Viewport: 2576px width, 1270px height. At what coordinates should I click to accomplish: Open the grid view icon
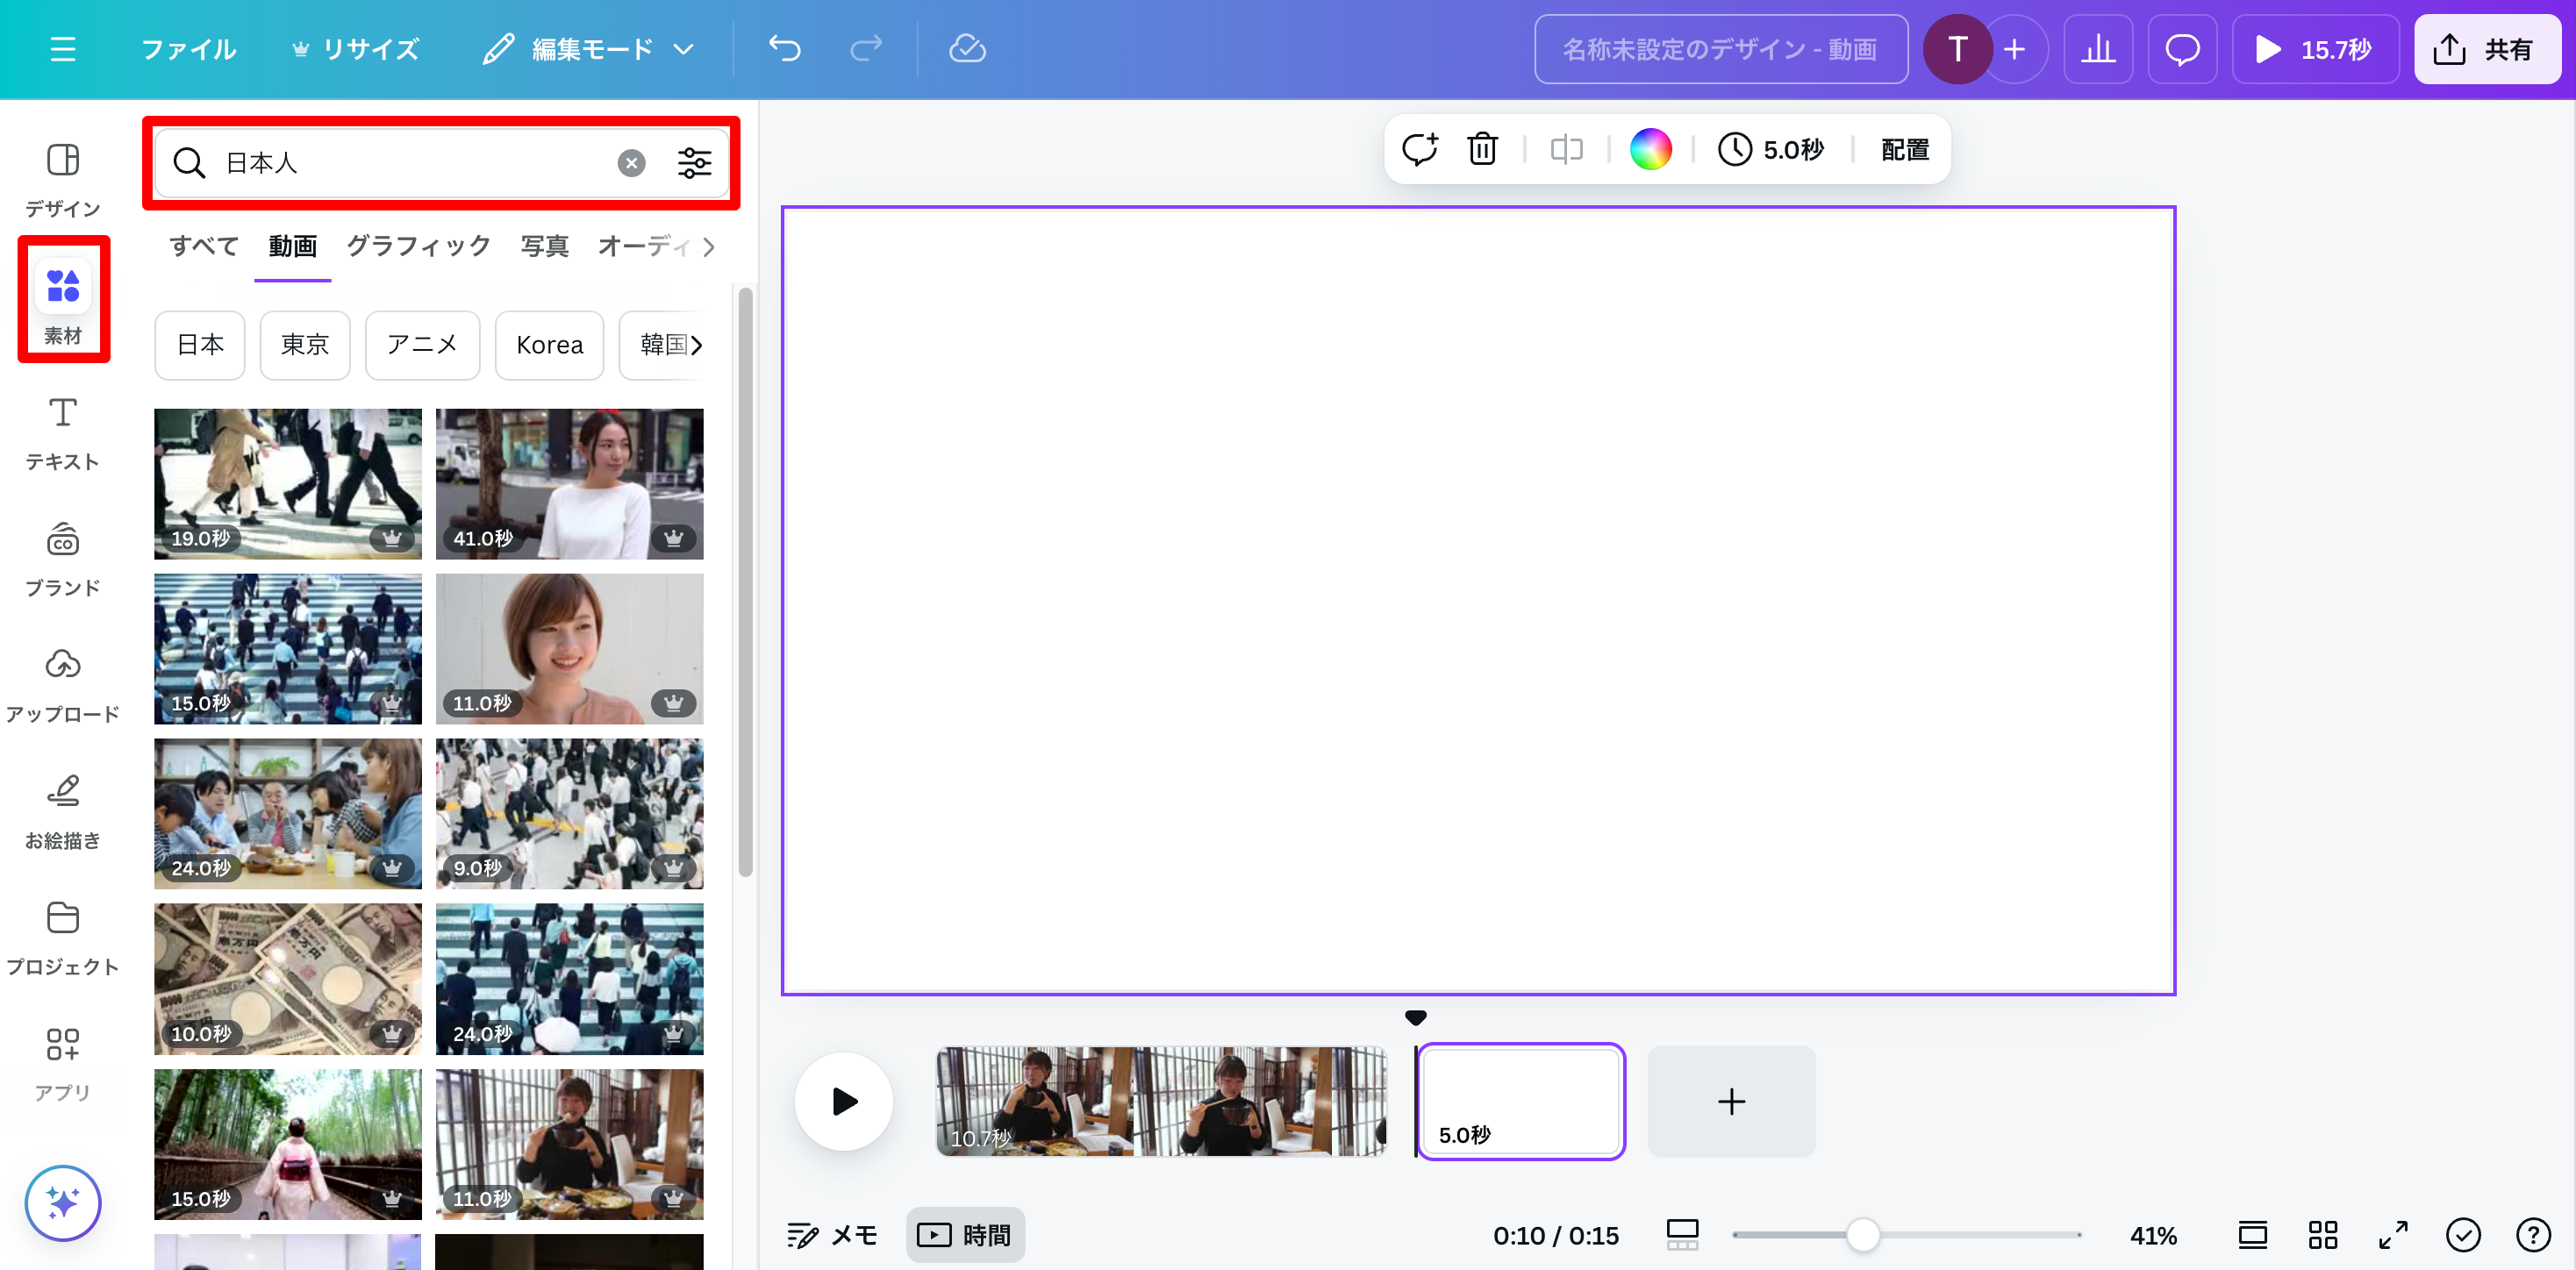pyautogui.click(x=2322, y=1235)
